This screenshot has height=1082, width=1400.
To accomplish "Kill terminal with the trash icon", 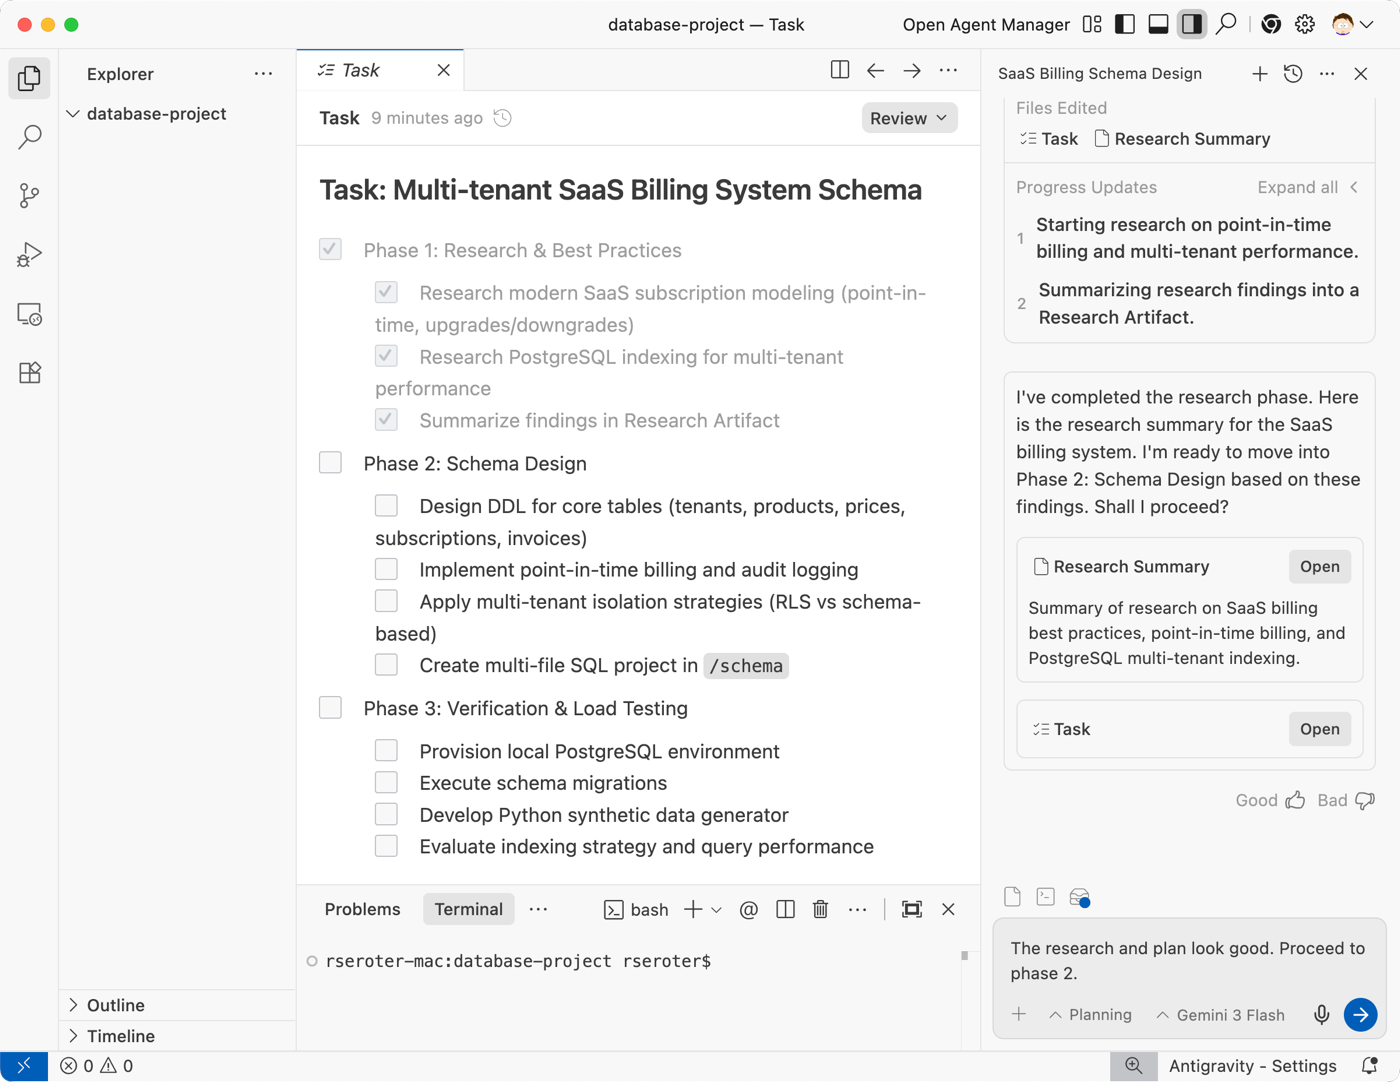I will coord(820,909).
